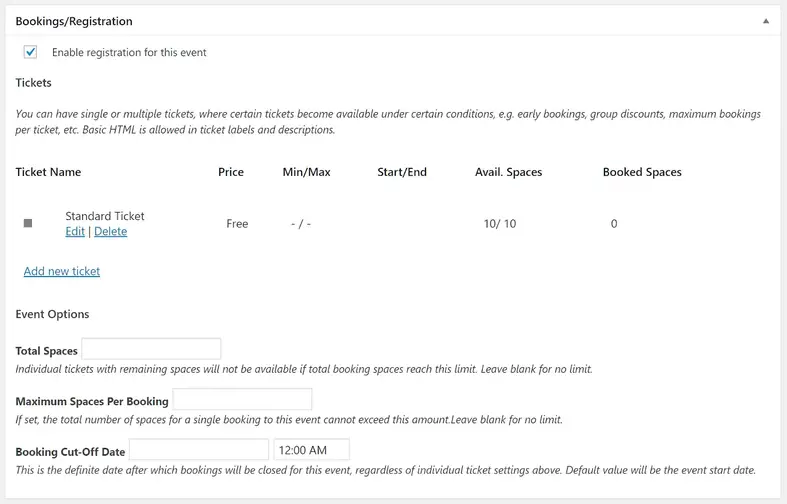Click the Free price value
This screenshot has height=504, width=787.
point(237,224)
